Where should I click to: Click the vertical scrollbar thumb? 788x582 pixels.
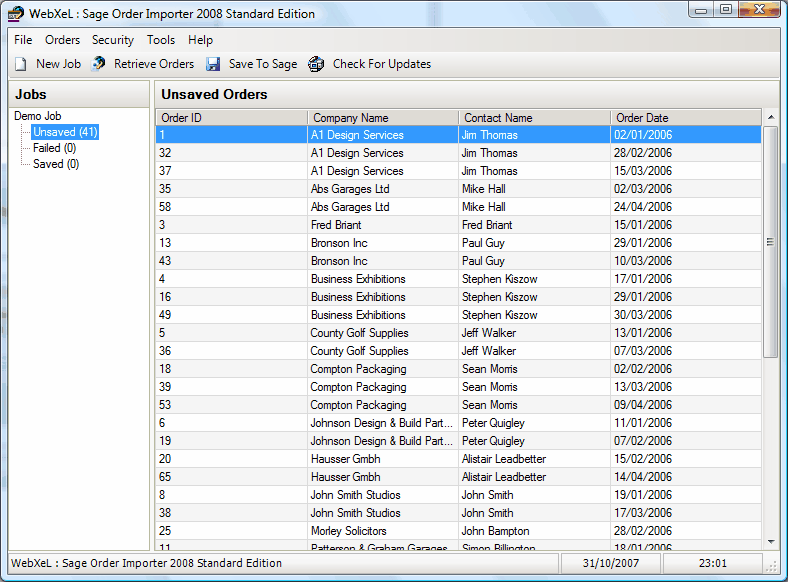pos(770,242)
